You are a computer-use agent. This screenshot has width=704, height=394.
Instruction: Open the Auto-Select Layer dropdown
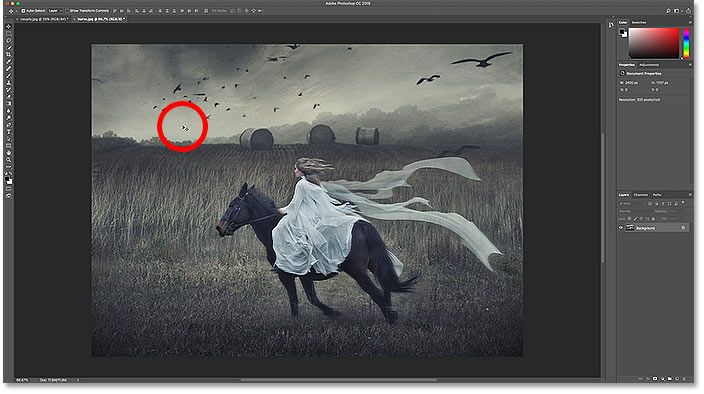pos(54,10)
